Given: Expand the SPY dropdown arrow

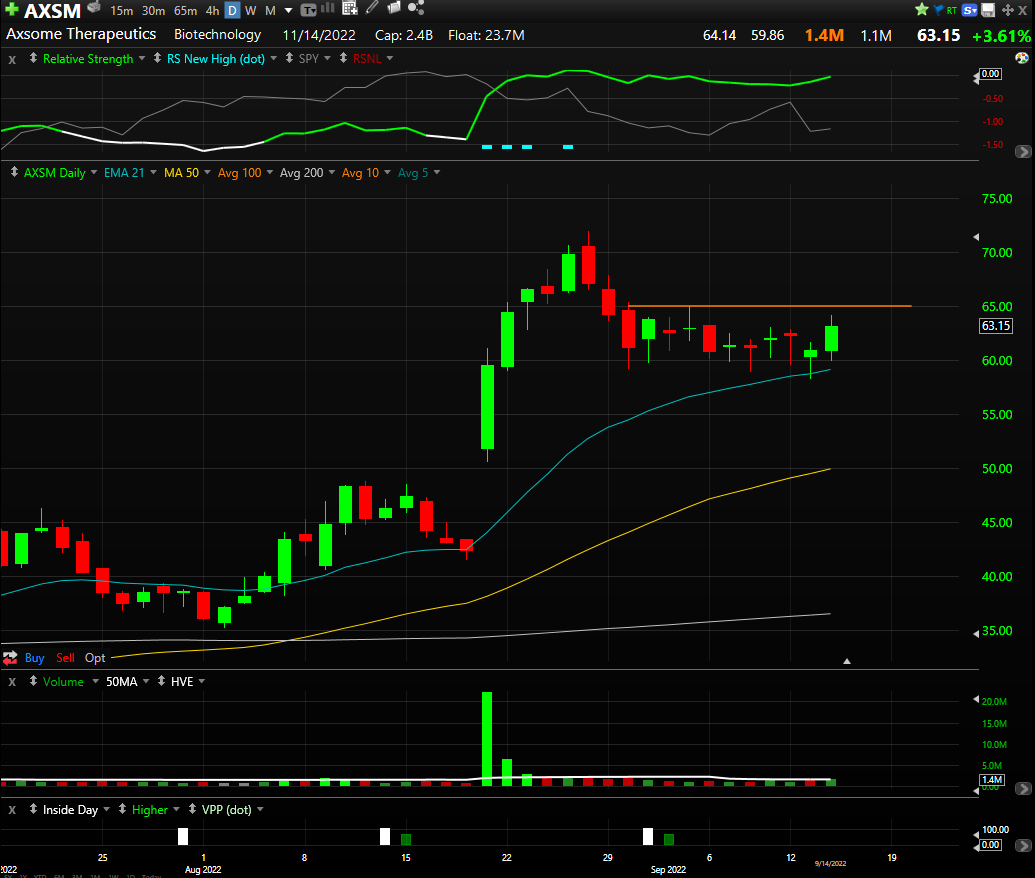Looking at the screenshot, I should click(x=327, y=59).
